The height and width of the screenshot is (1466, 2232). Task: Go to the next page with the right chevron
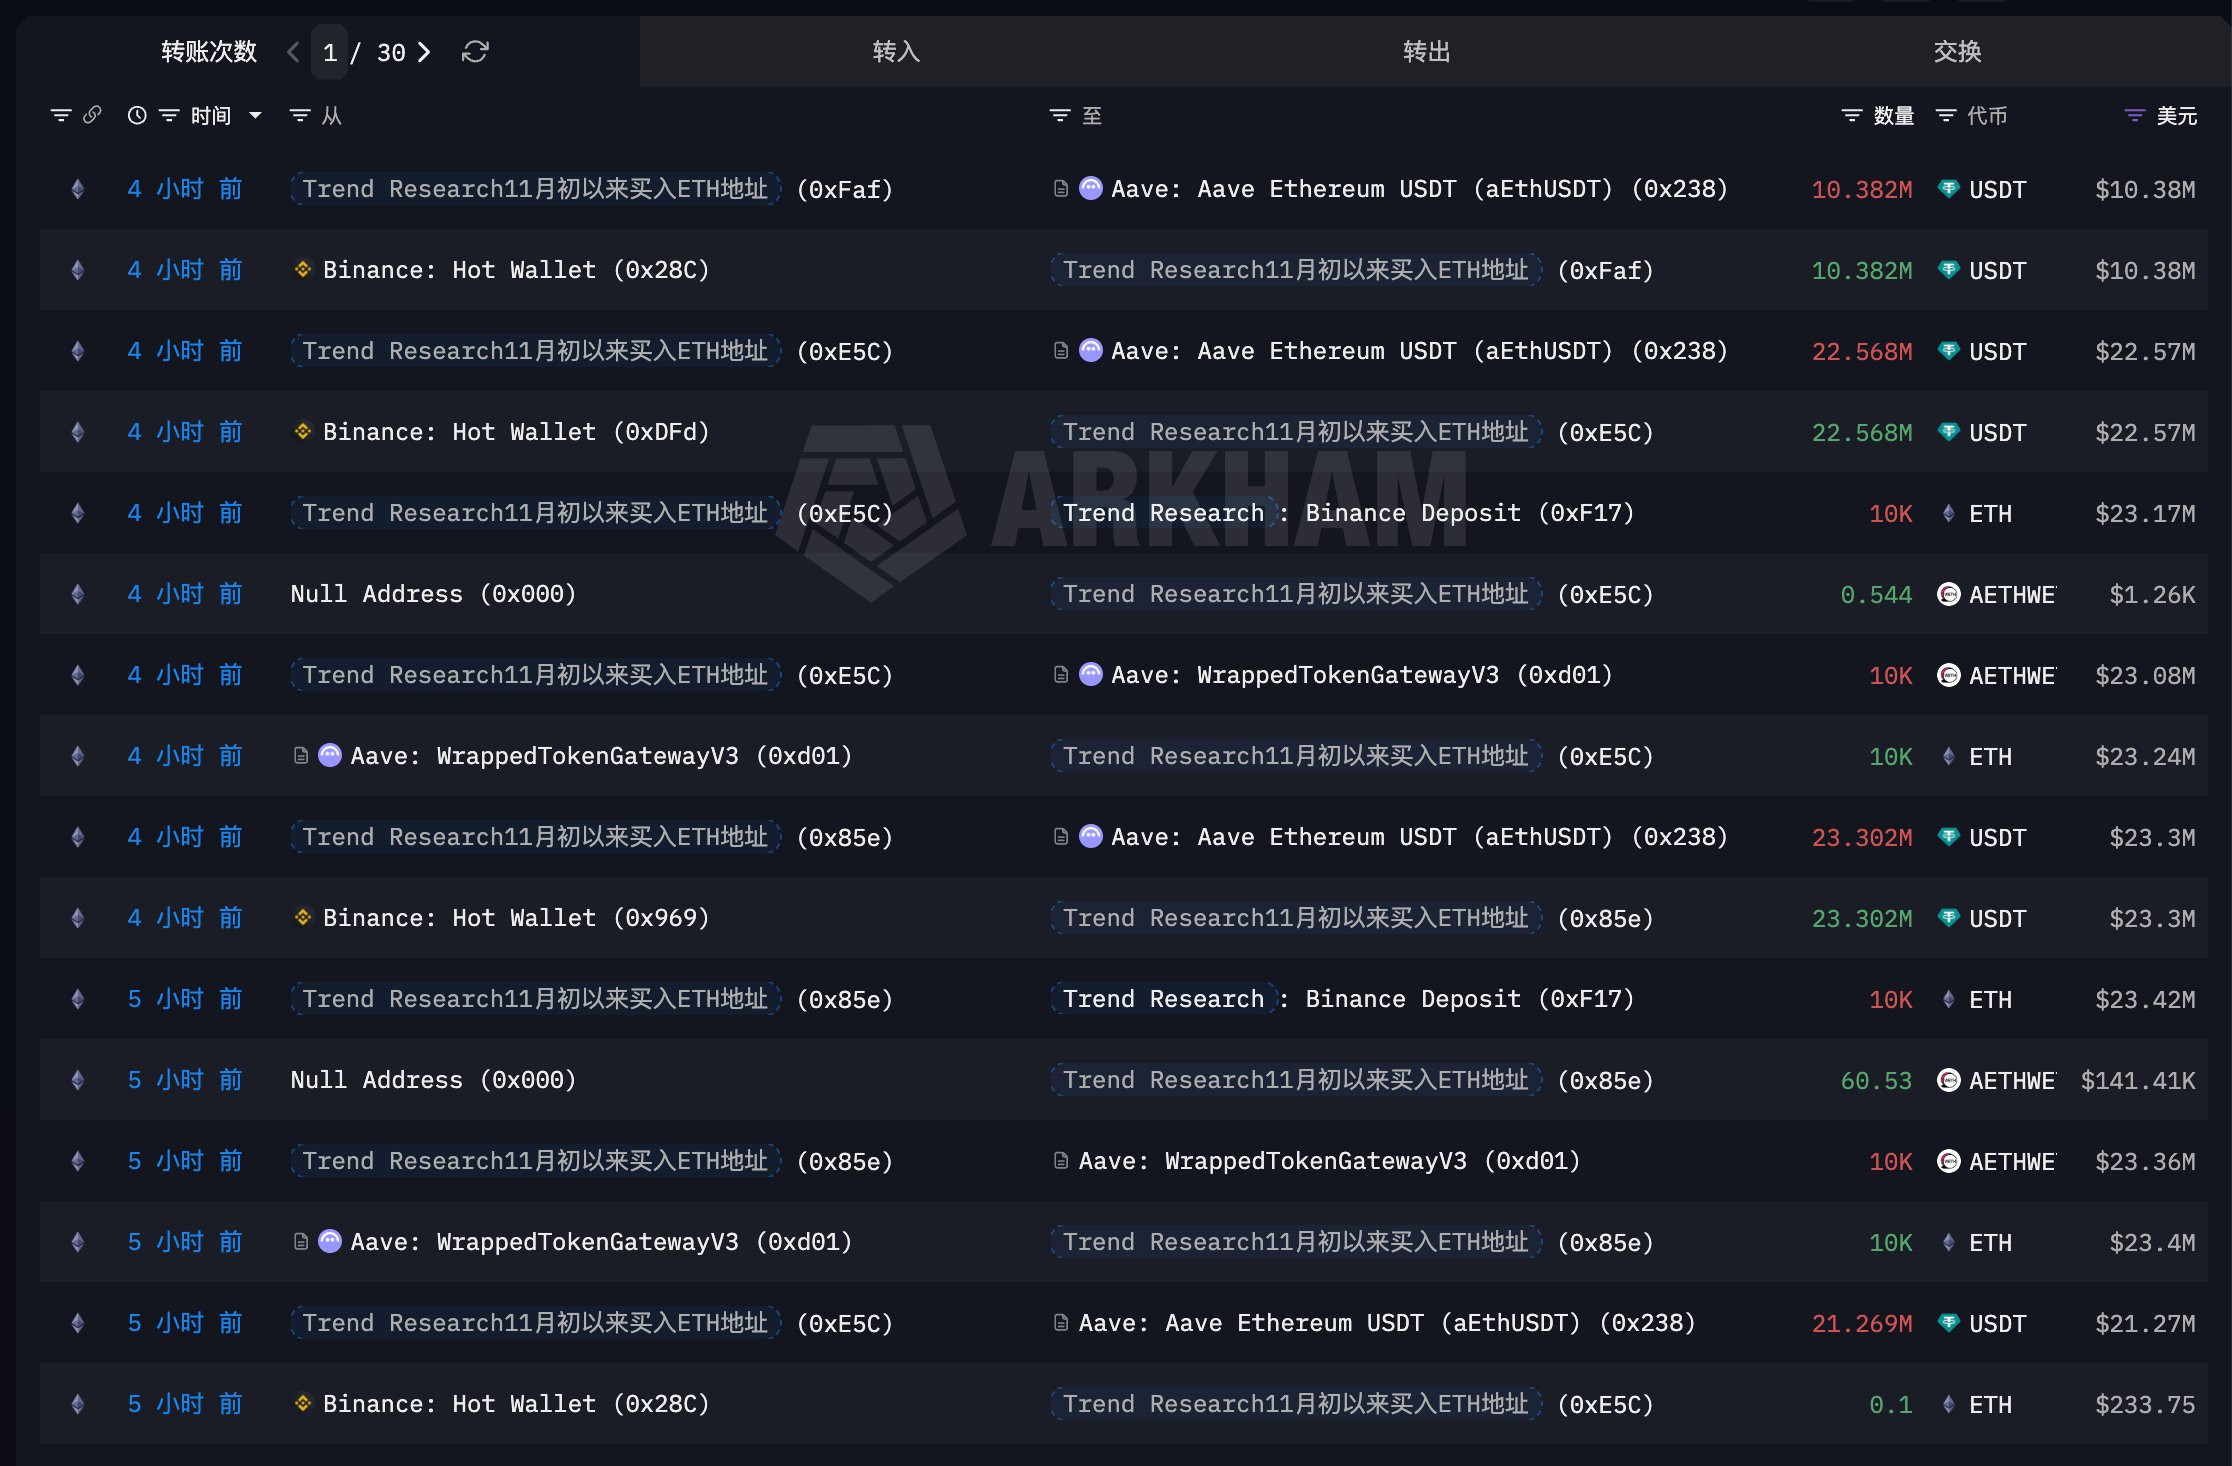click(424, 52)
